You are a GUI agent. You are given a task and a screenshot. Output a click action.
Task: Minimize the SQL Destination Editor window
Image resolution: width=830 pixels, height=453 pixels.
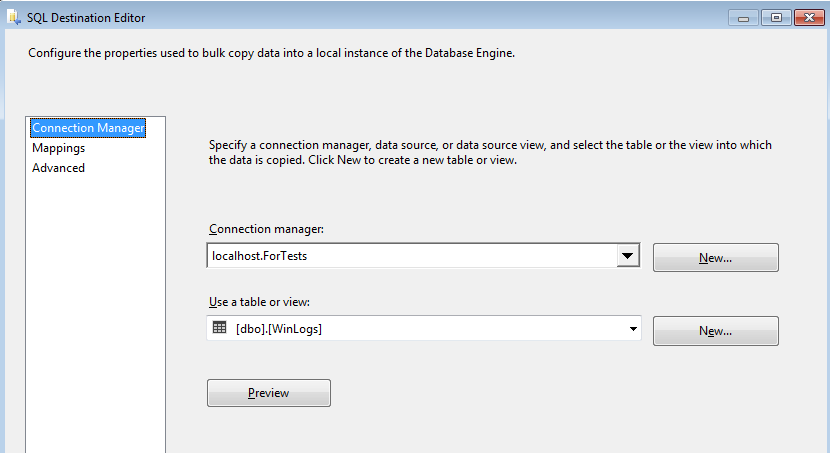(742, 16)
